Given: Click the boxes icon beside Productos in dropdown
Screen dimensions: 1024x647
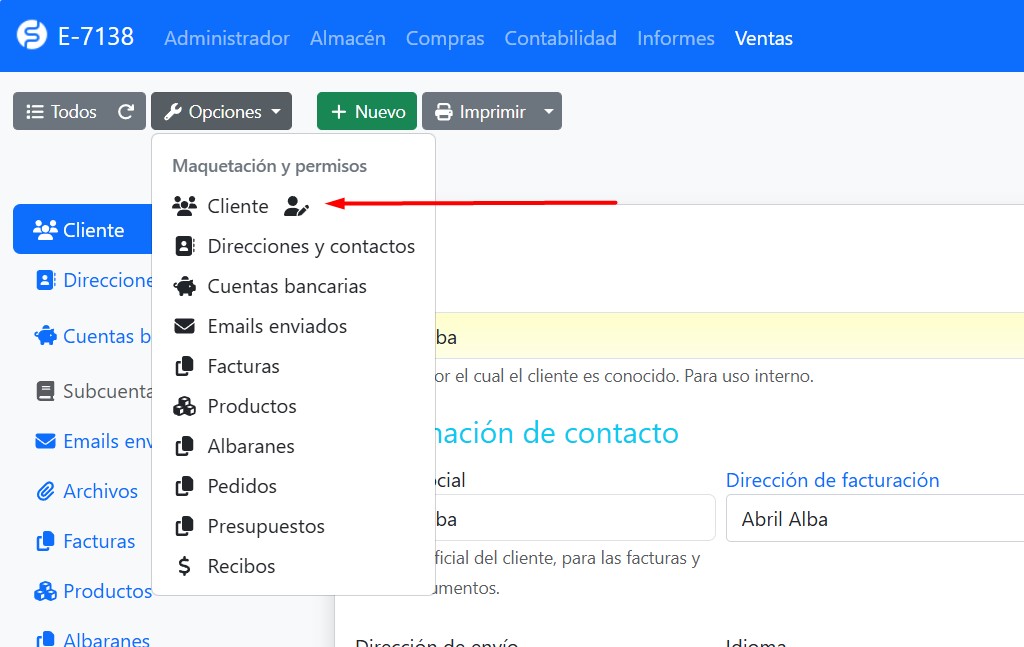Looking at the screenshot, I should click(x=184, y=406).
